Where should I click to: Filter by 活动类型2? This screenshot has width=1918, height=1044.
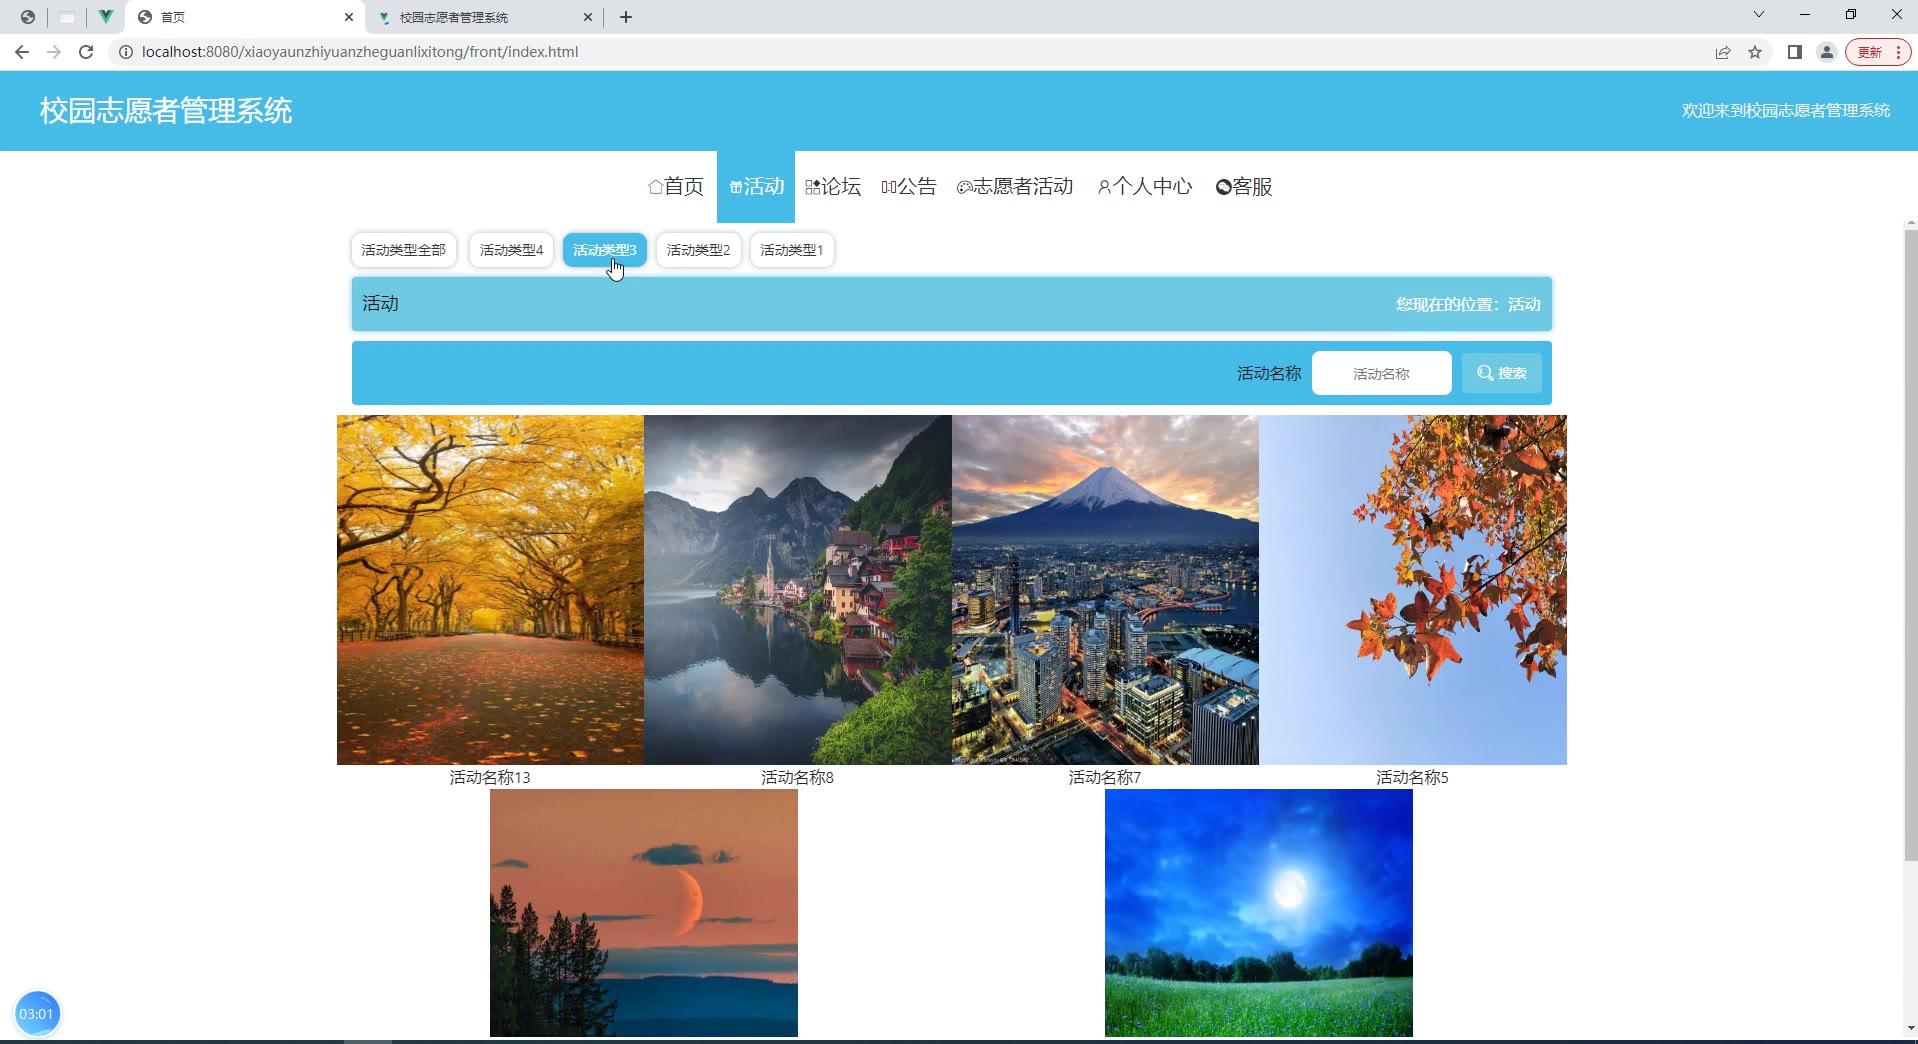698,250
